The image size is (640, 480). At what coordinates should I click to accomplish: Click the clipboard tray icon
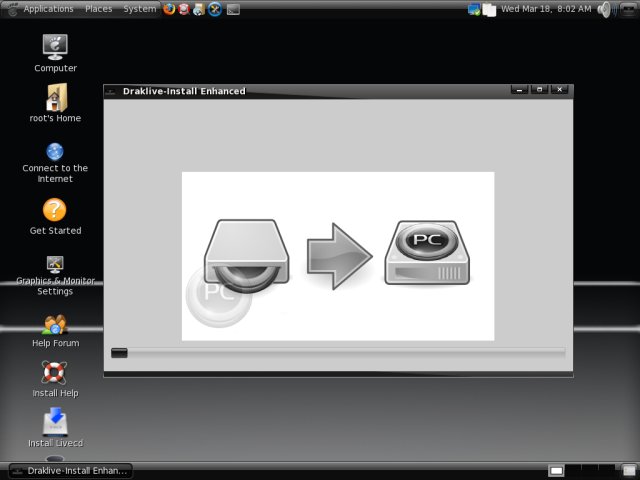point(489,10)
